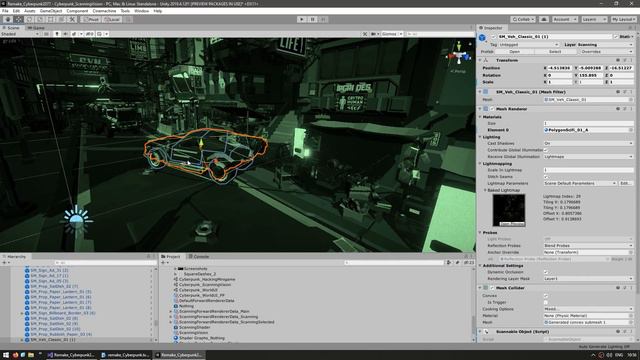This screenshot has width=640, height=360.
Task: Toggle the object active checkbox
Action: pos(493,37)
